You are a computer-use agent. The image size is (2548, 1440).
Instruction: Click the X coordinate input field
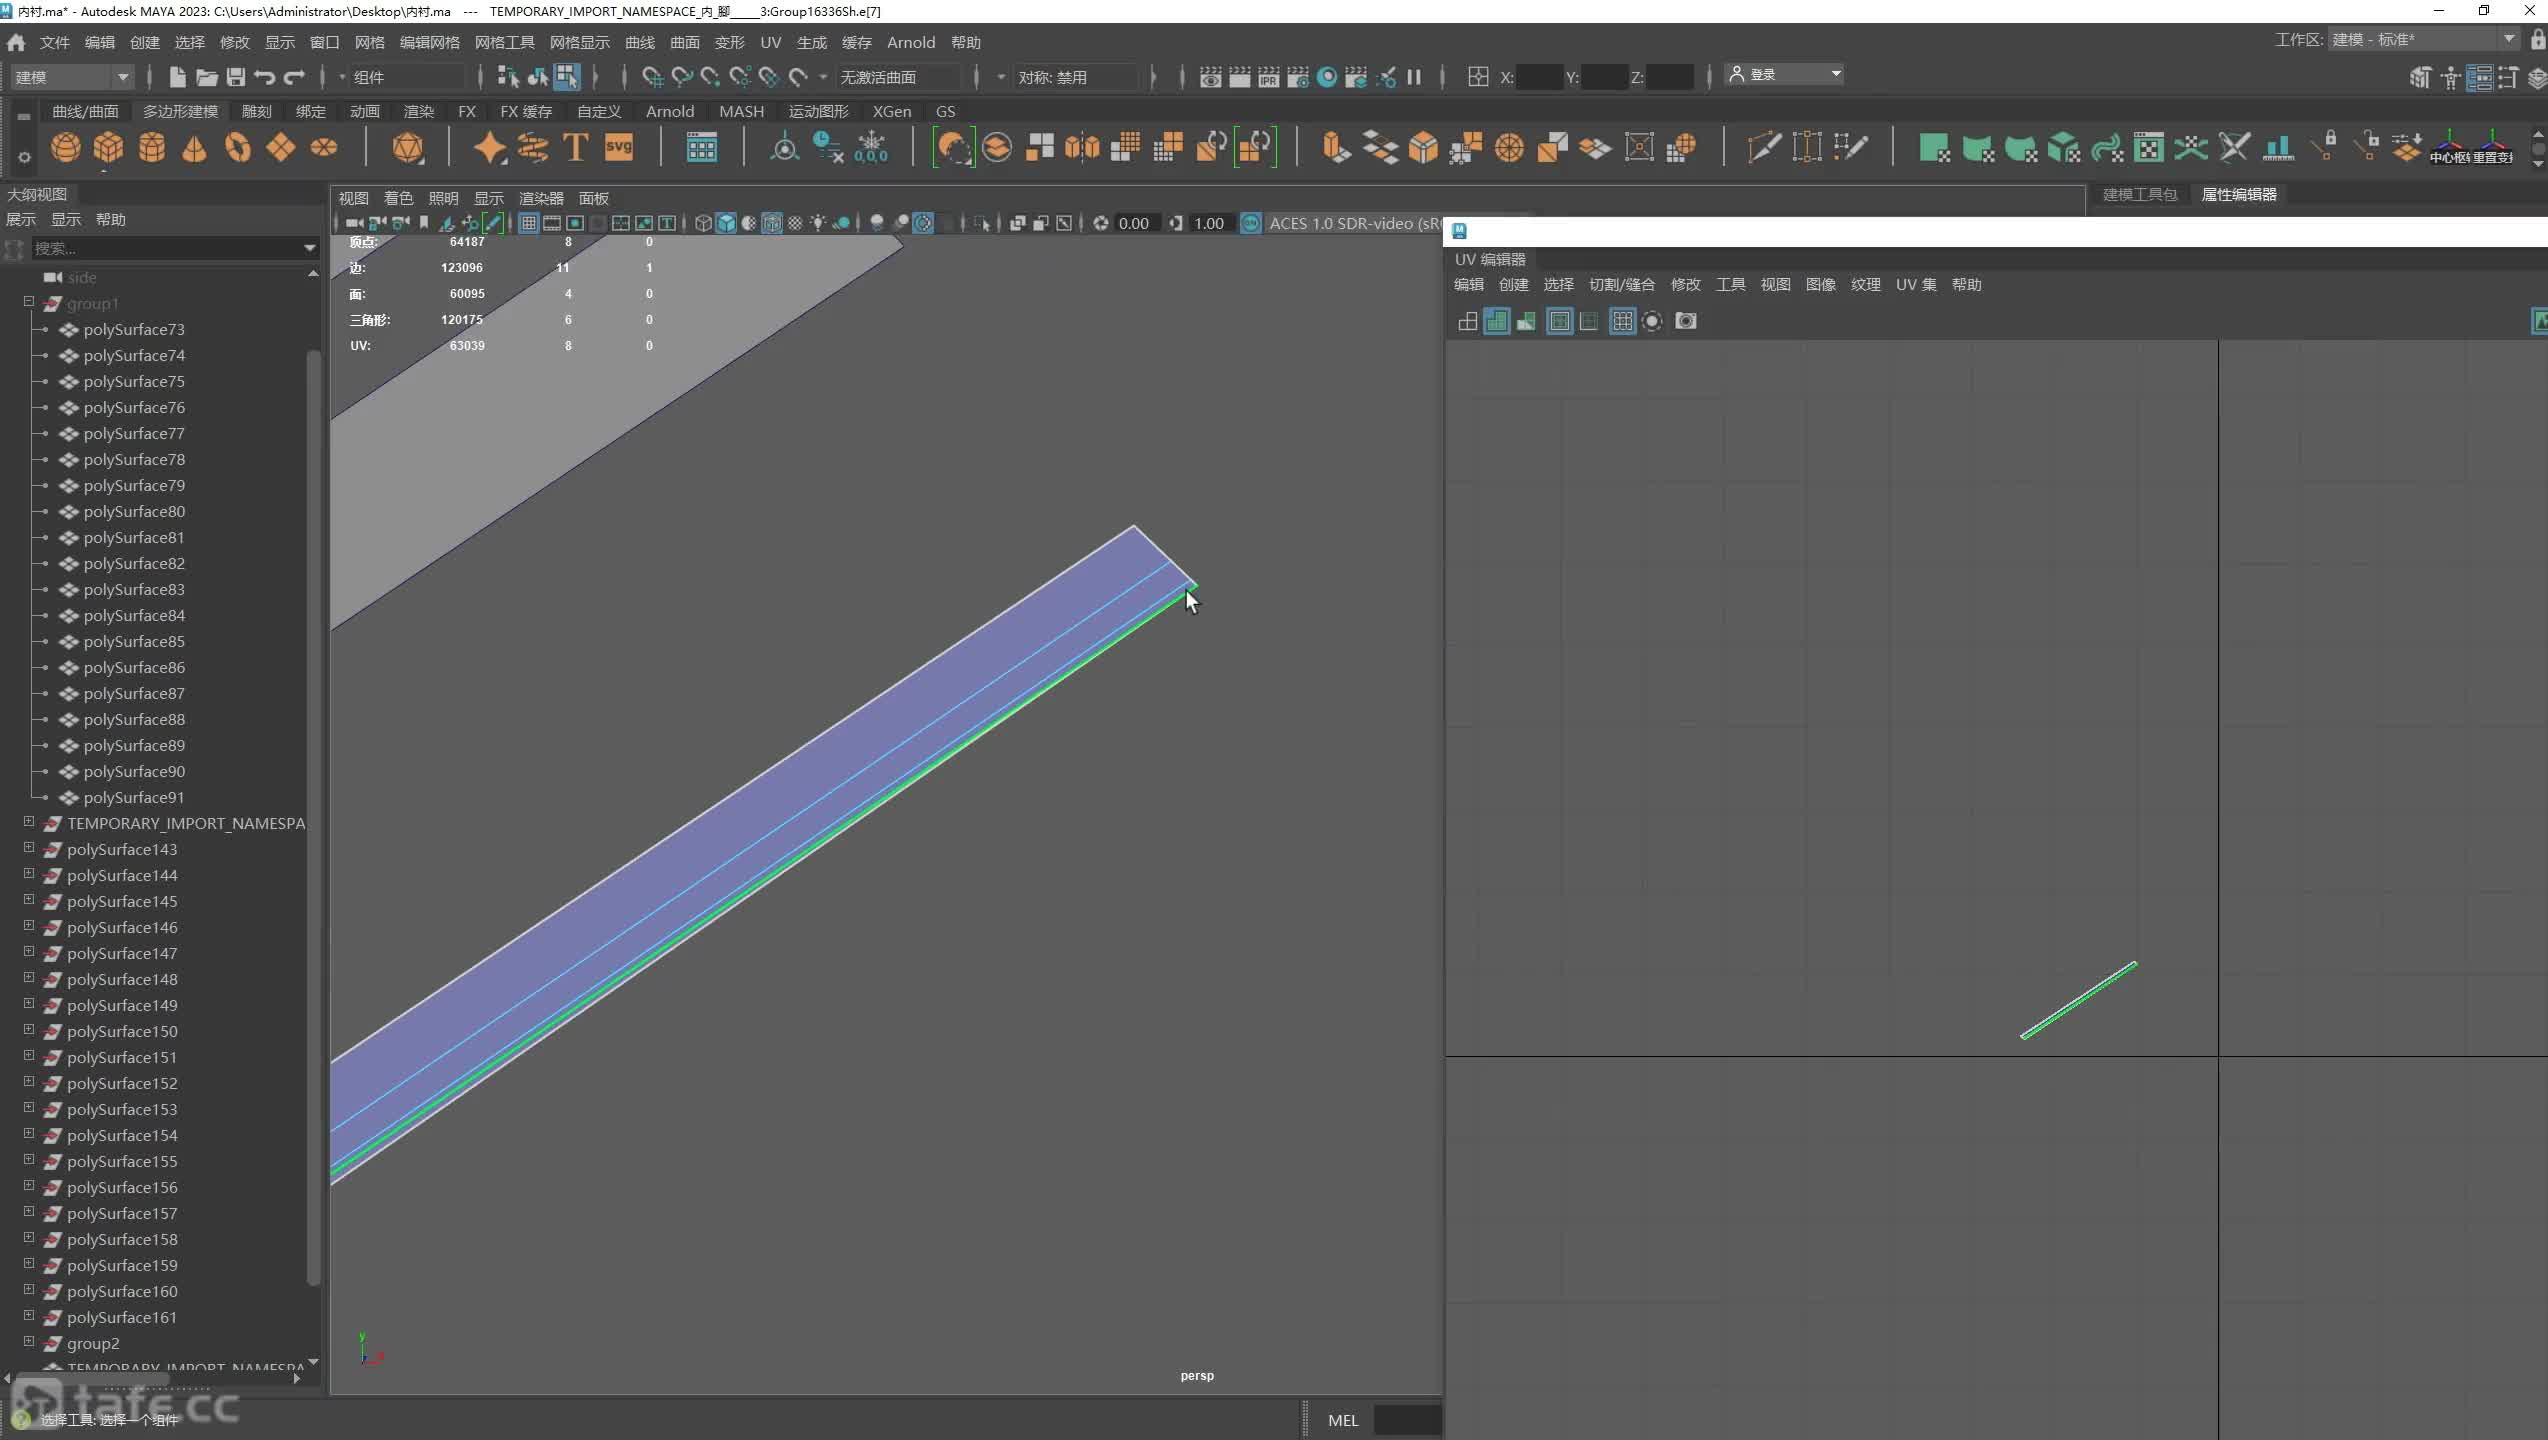click(x=1540, y=77)
